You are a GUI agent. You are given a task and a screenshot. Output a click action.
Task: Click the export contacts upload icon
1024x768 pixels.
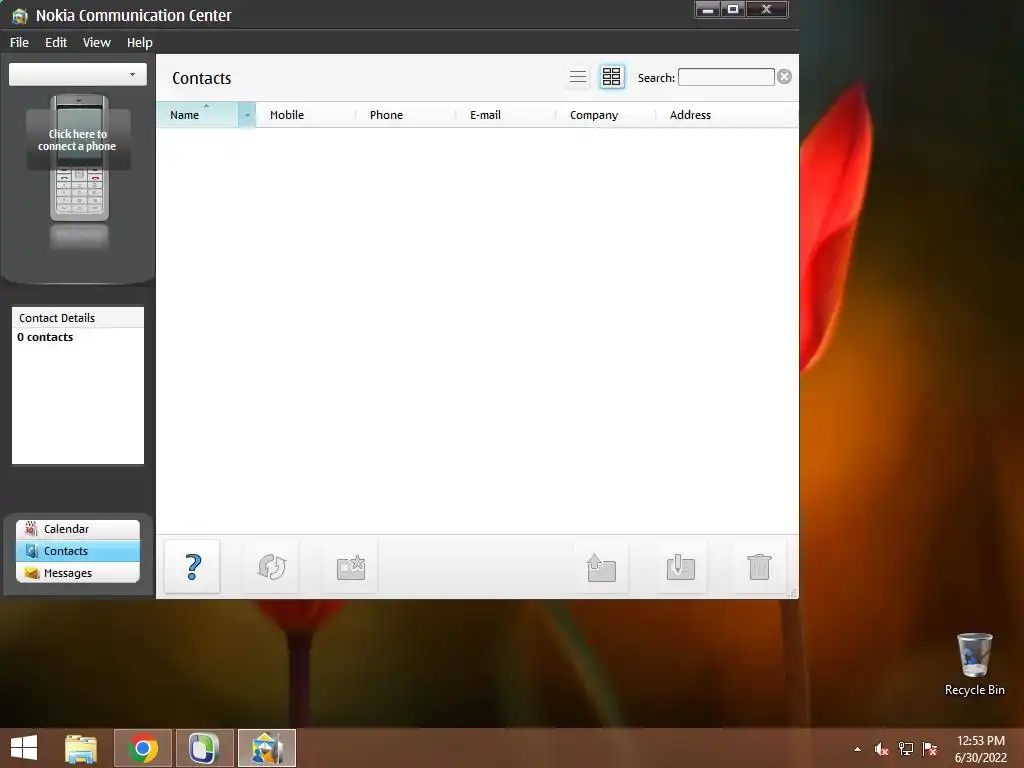601,567
